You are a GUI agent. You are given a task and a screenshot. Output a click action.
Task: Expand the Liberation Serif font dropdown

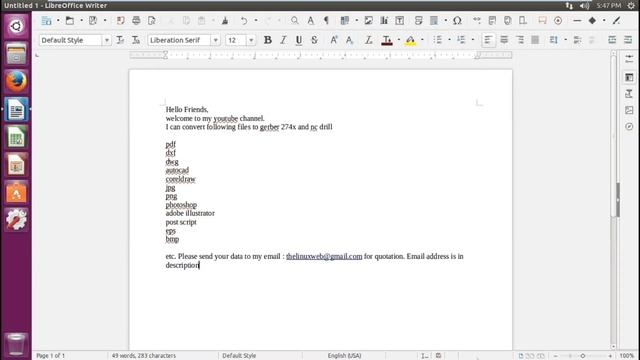pos(215,40)
